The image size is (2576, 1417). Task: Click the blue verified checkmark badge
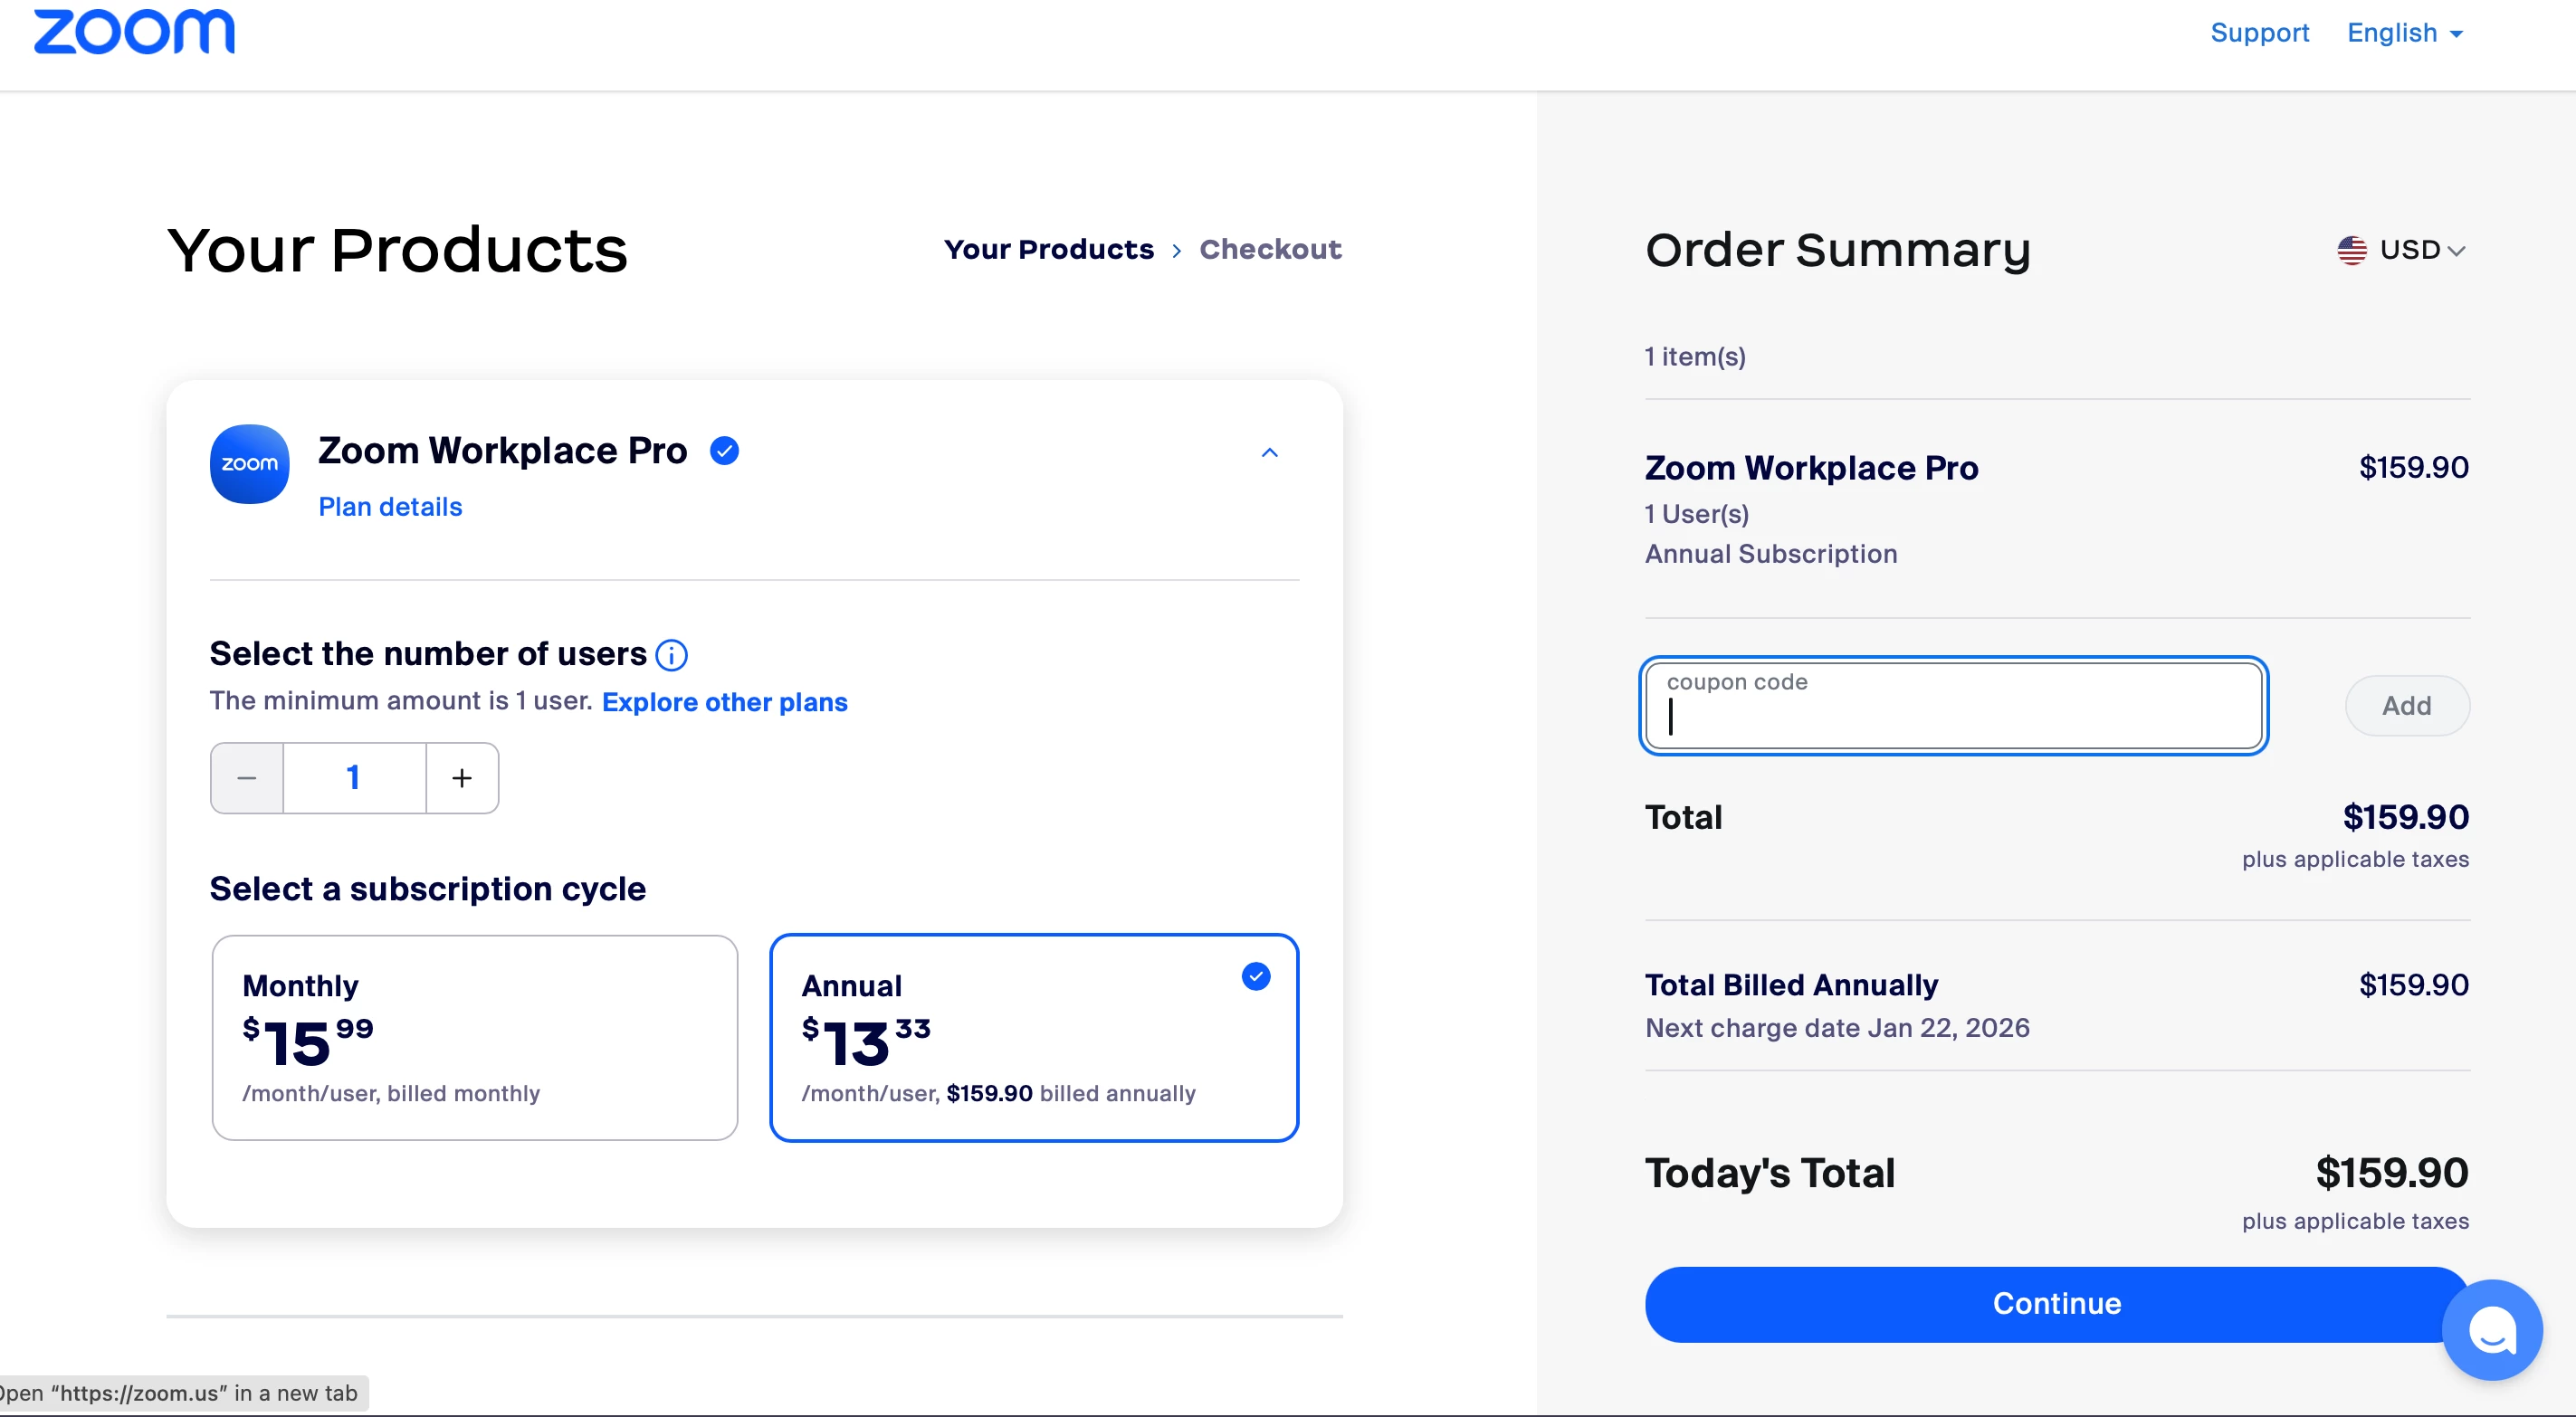pos(724,451)
